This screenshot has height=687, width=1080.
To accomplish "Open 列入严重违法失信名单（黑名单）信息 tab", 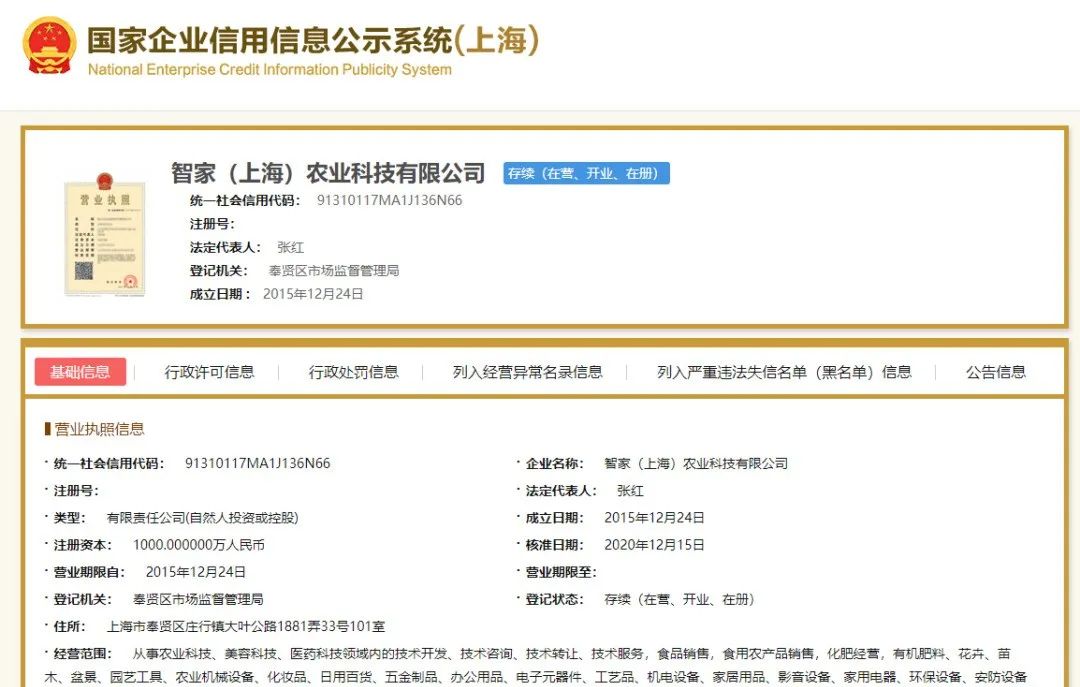I will click(x=784, y=372).
